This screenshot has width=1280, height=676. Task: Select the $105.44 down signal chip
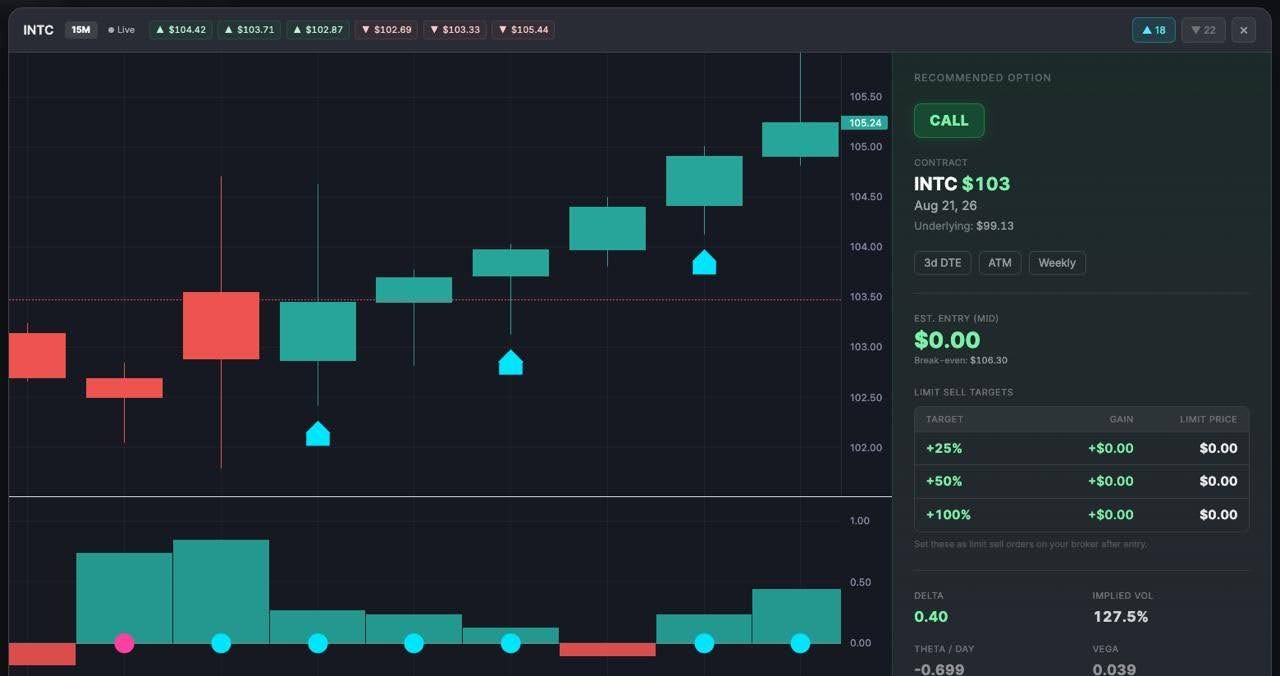pyautogui.click(x=523, y=30)
